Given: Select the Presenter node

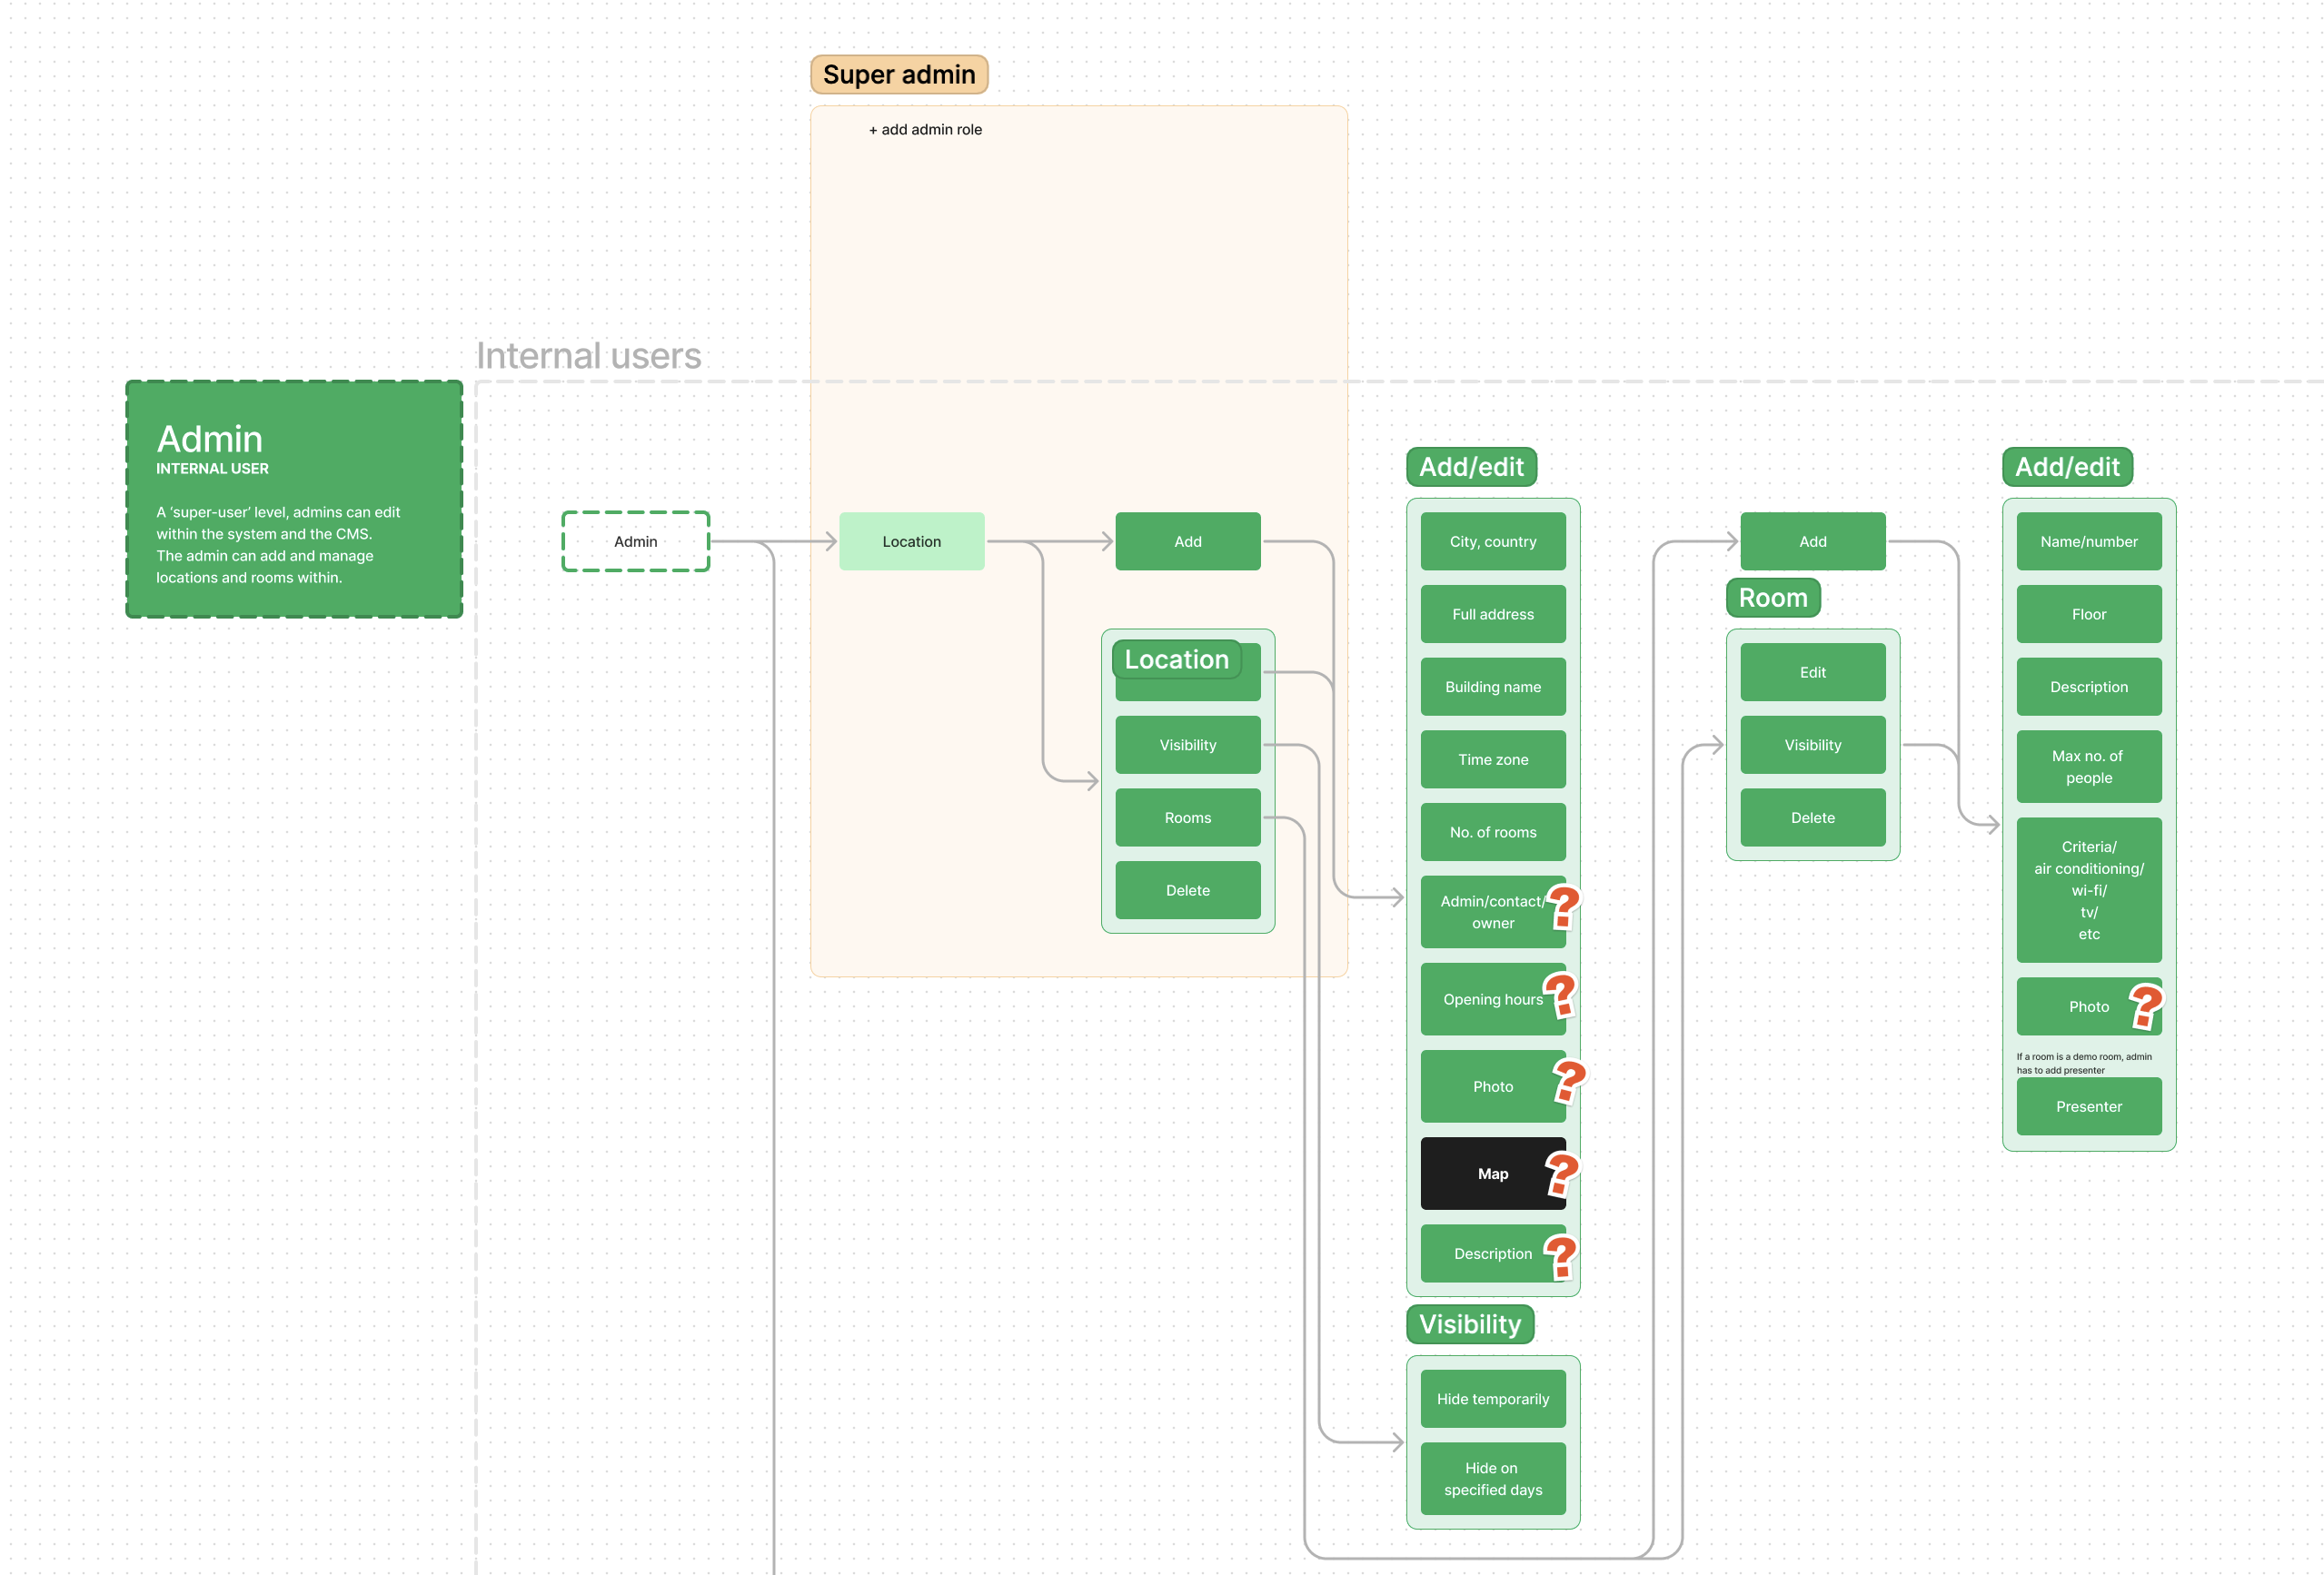Looking at the screenshot, I should (2089, 1106).
